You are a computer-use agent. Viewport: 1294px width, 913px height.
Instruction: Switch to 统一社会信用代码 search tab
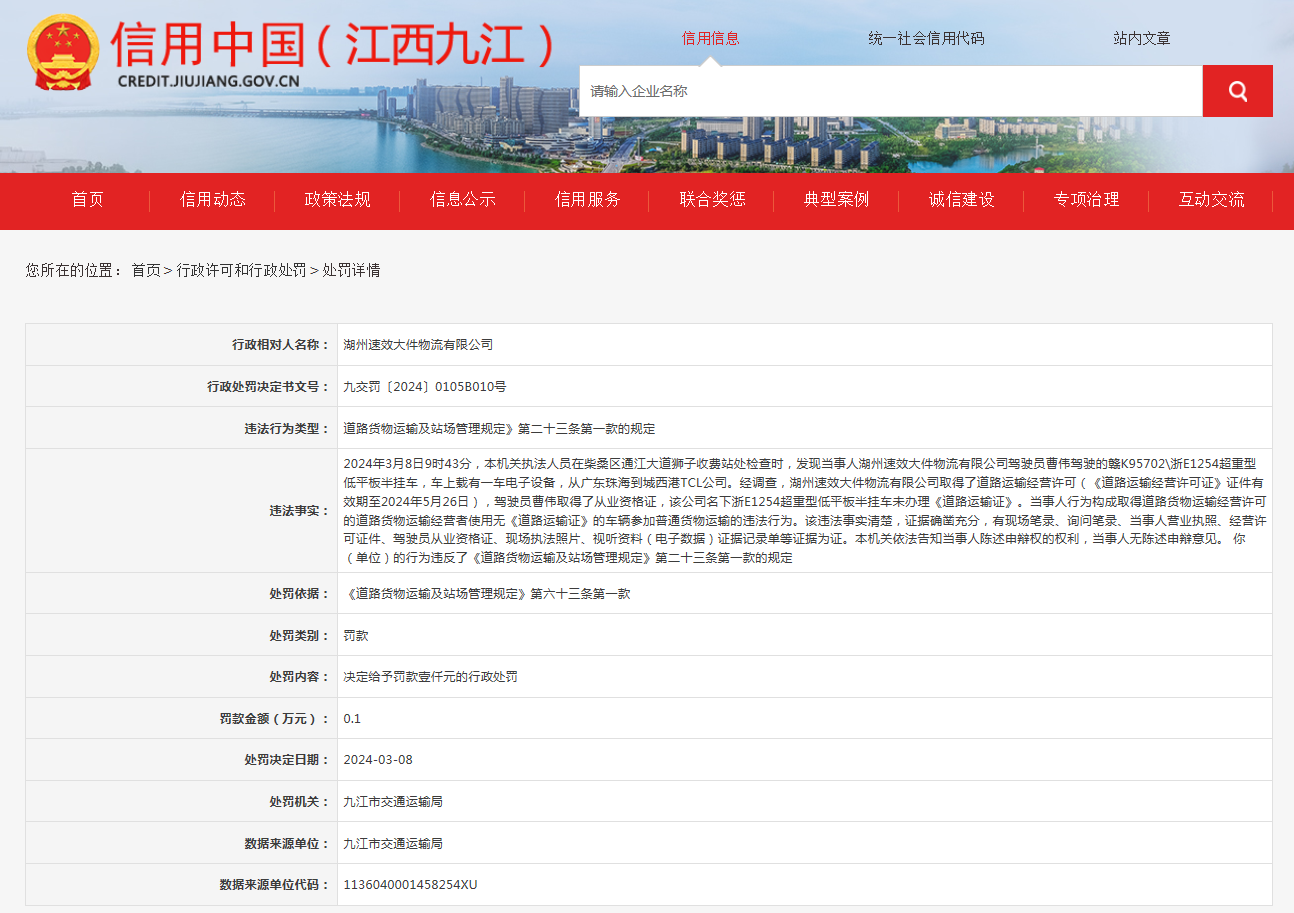926,38
